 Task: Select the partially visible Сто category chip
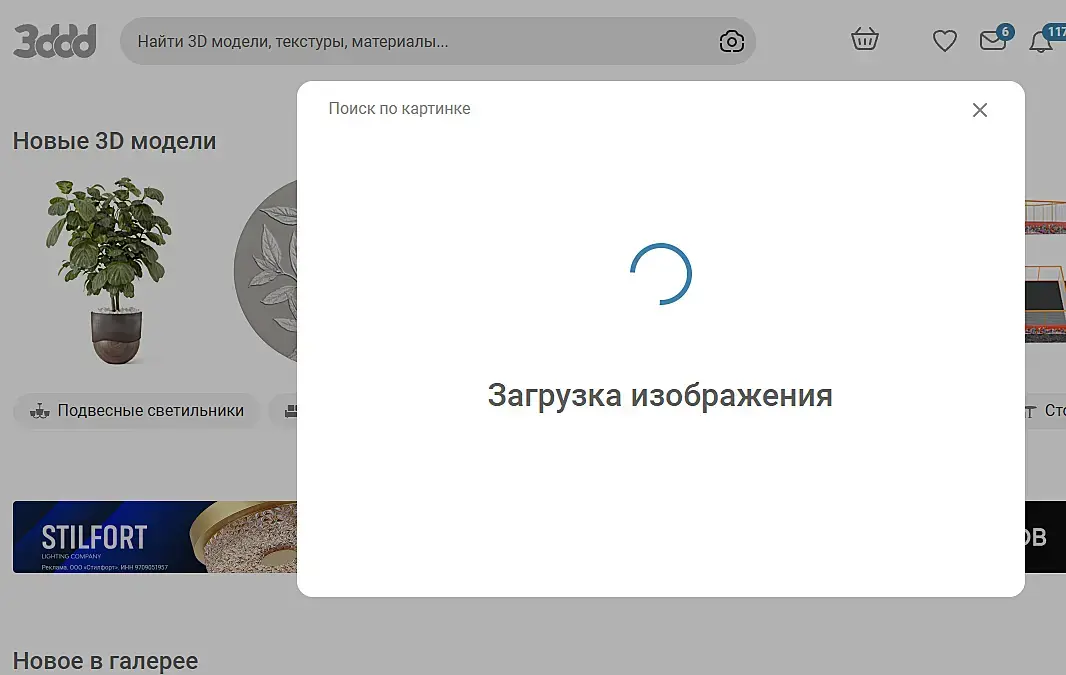[x=1045, y=411]
